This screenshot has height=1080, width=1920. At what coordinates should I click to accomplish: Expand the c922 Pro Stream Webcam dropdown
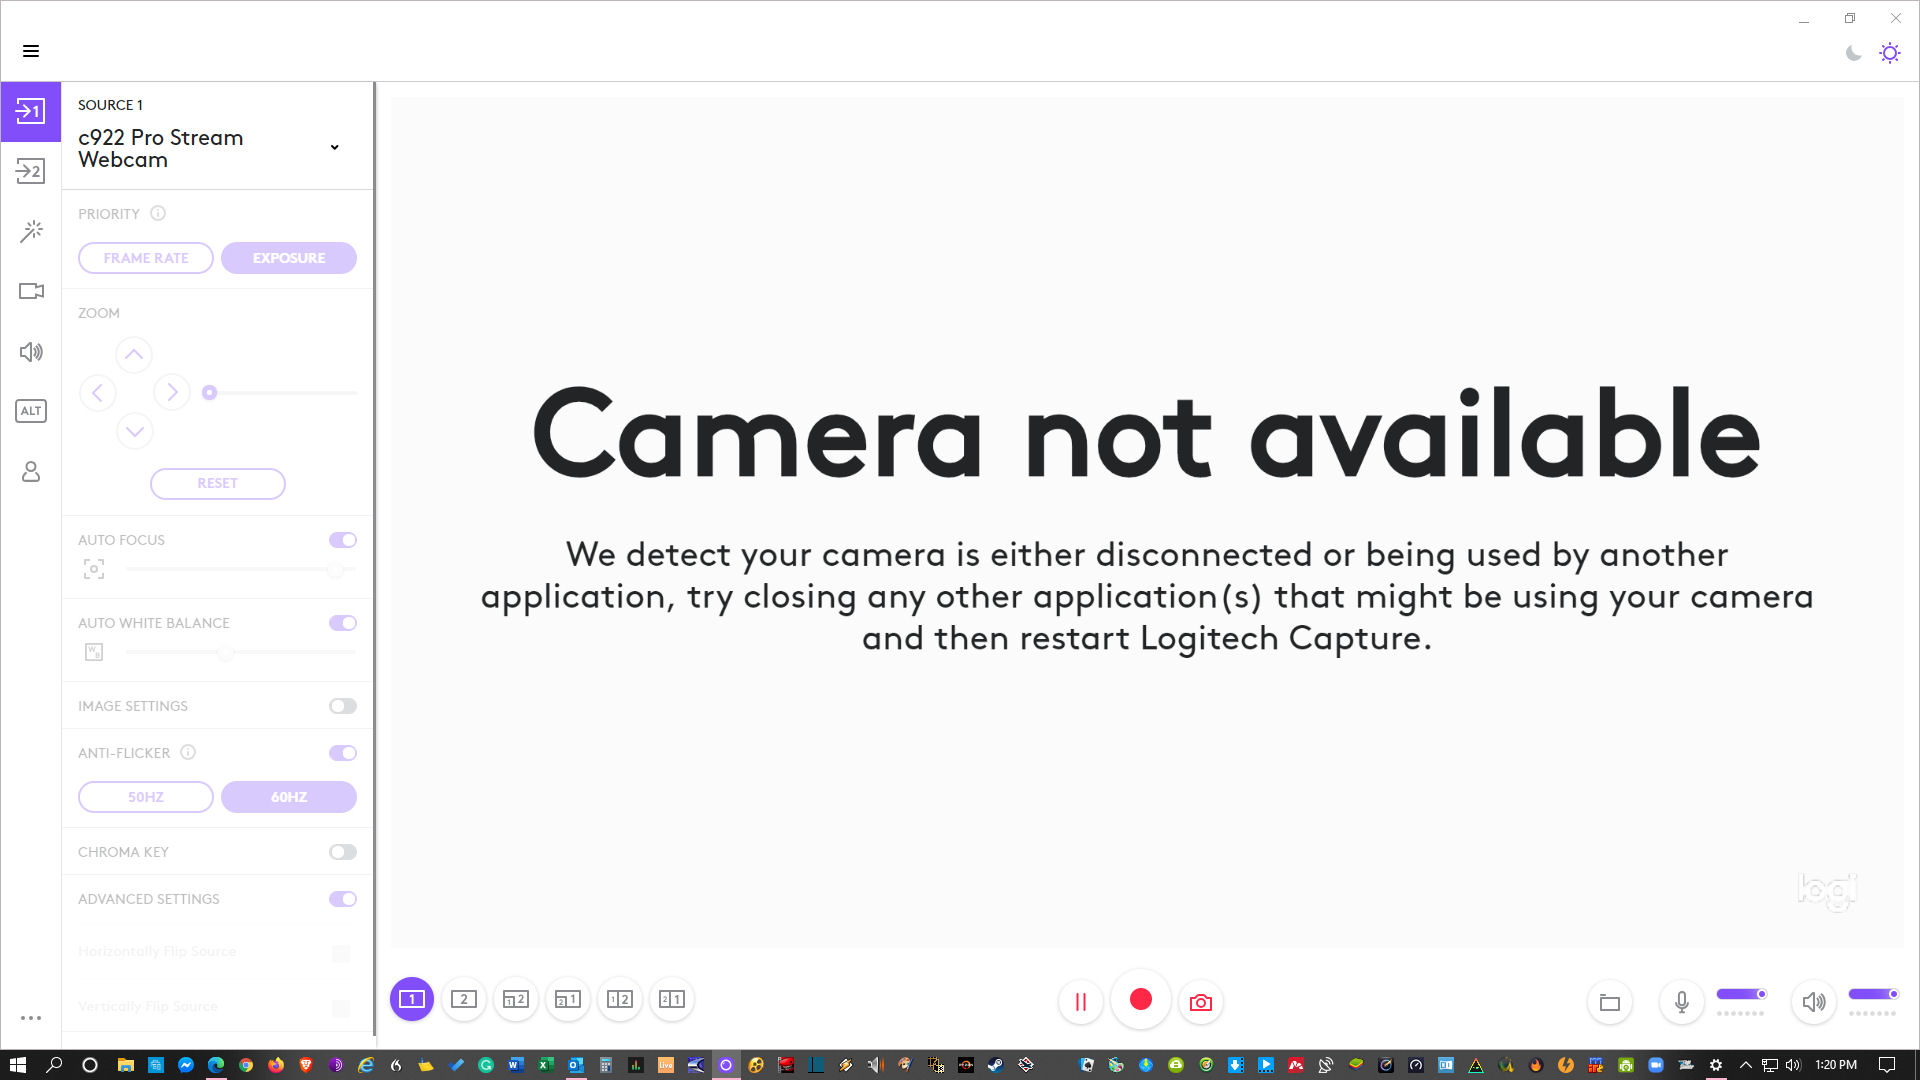coord(334,148)
